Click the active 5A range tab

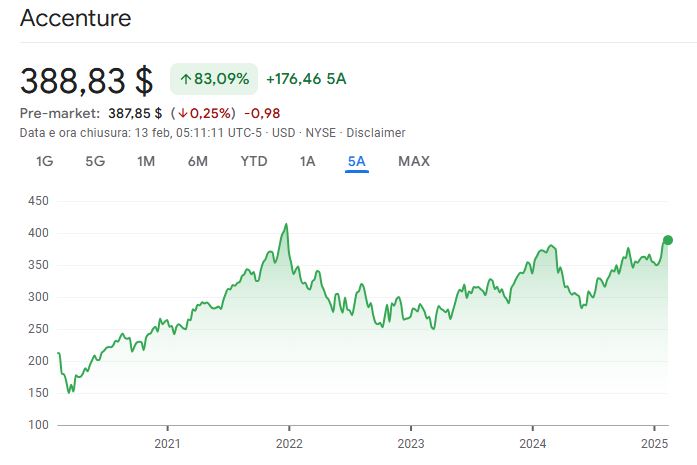coord(357,161)
